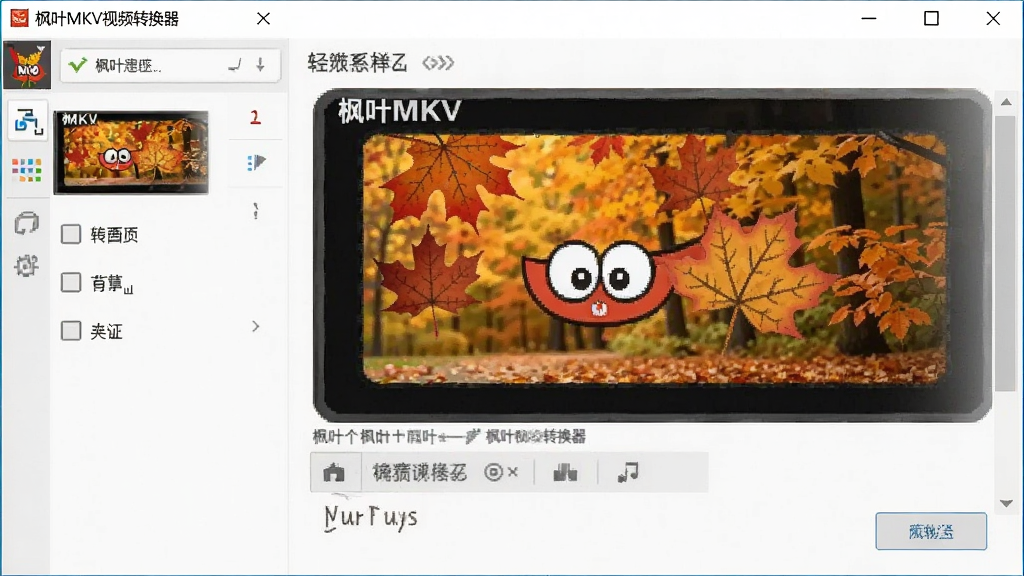Click the home icon in bottom toolbar
Screen dimensions: 1024x576
click(x=334, y=472)
